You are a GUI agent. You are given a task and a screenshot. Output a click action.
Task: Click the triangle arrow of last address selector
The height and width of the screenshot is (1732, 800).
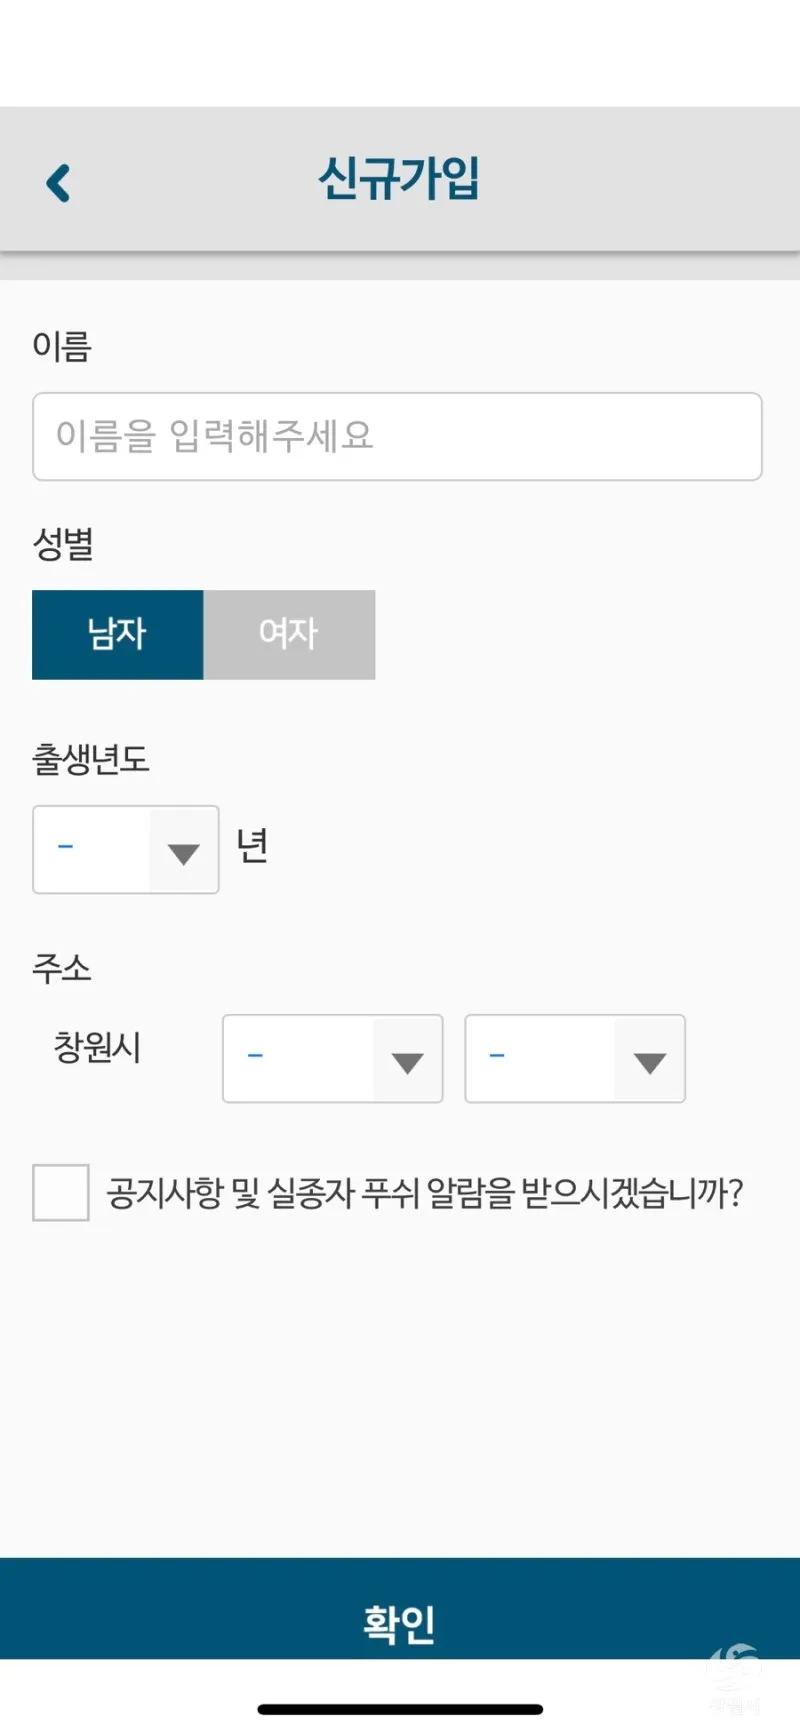650,1063
